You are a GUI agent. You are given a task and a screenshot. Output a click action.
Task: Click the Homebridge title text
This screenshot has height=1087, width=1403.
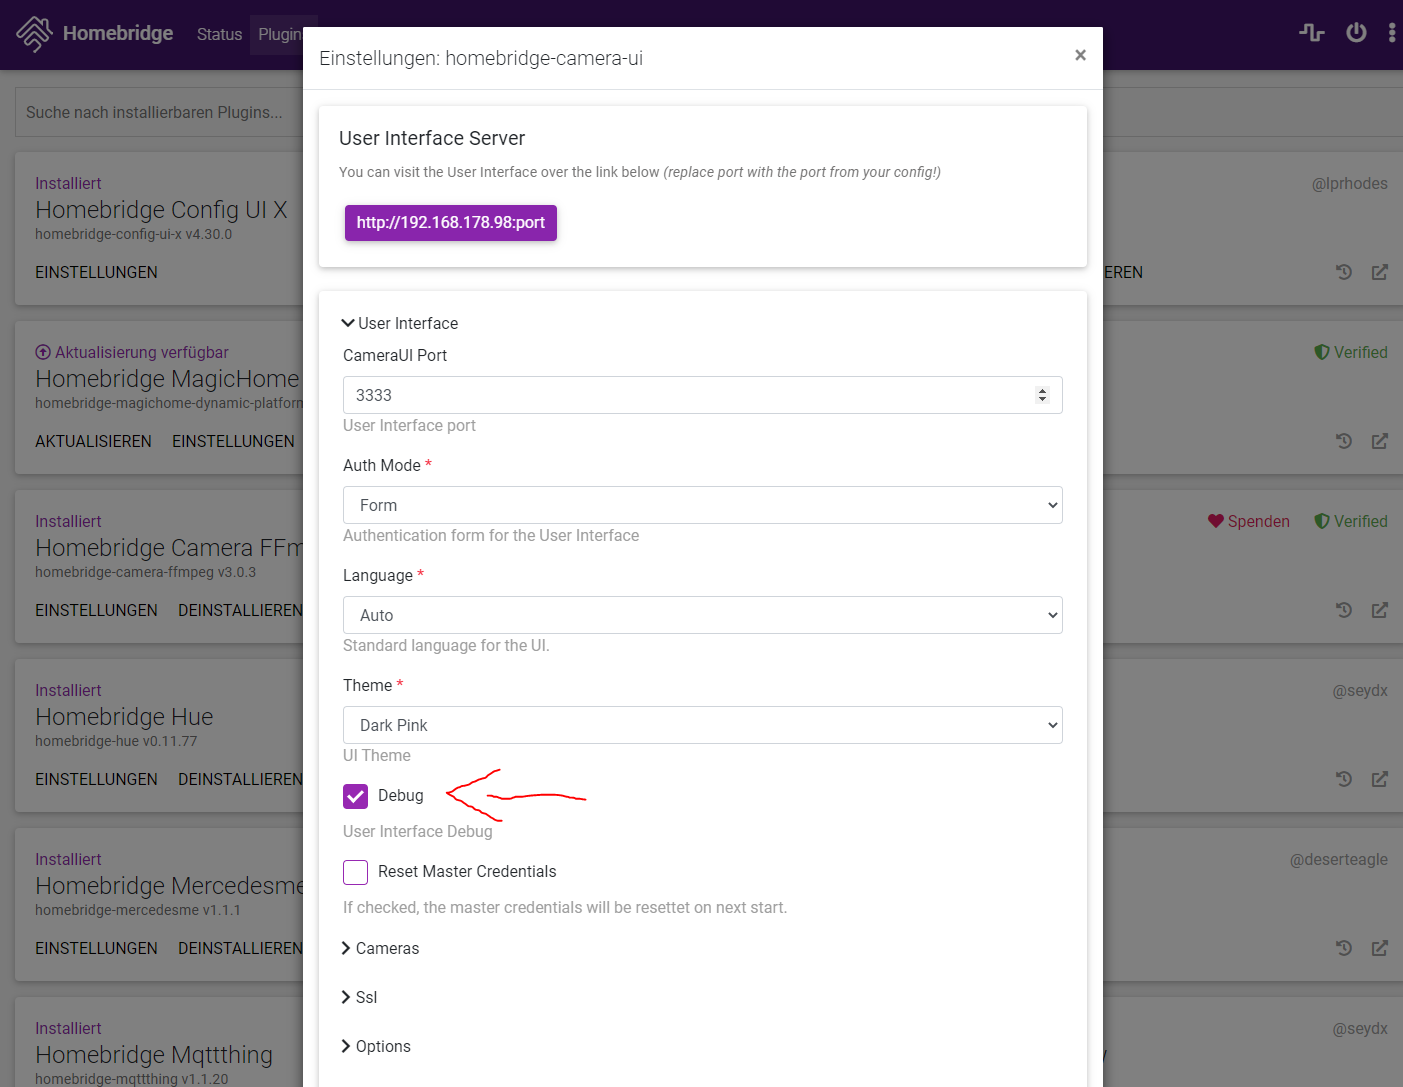[118, 33]
